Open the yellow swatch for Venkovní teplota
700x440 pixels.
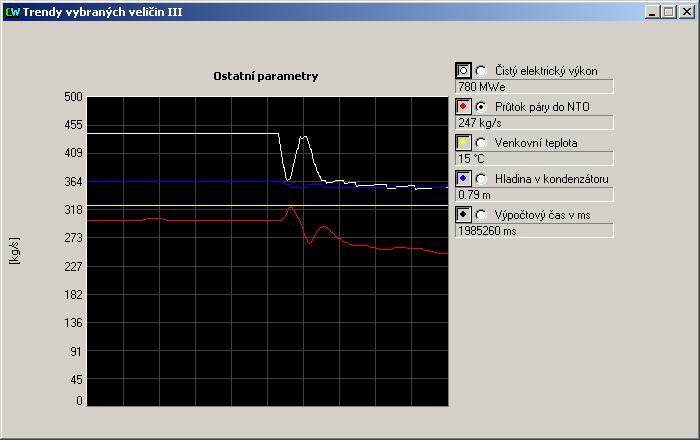[463, 143]
